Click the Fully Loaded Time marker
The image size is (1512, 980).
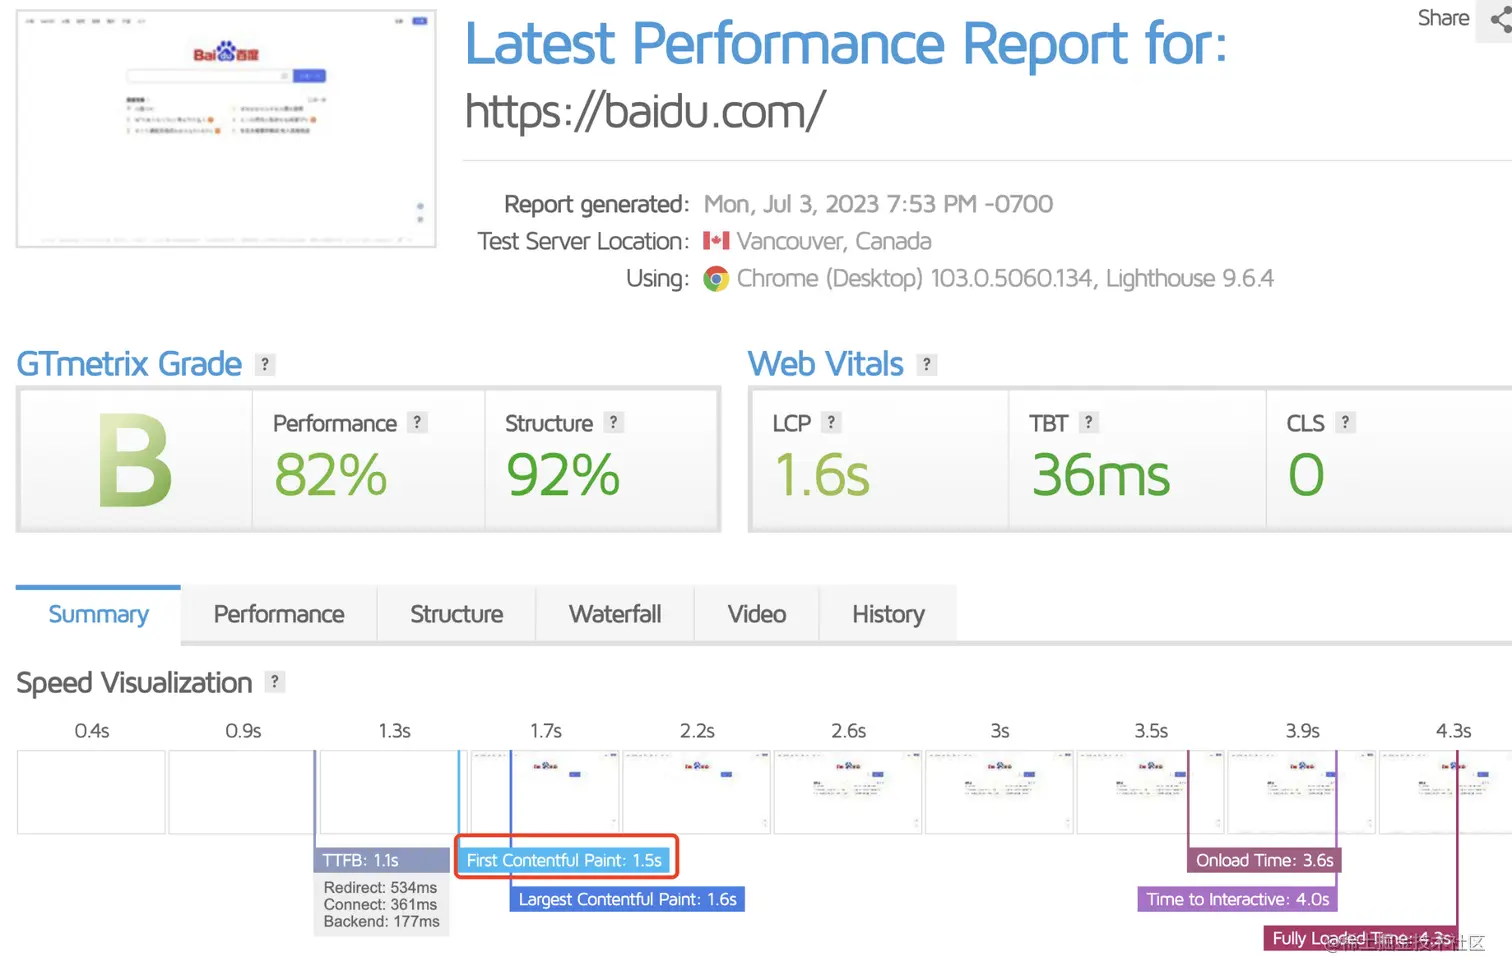click(x=1361, y=938)
